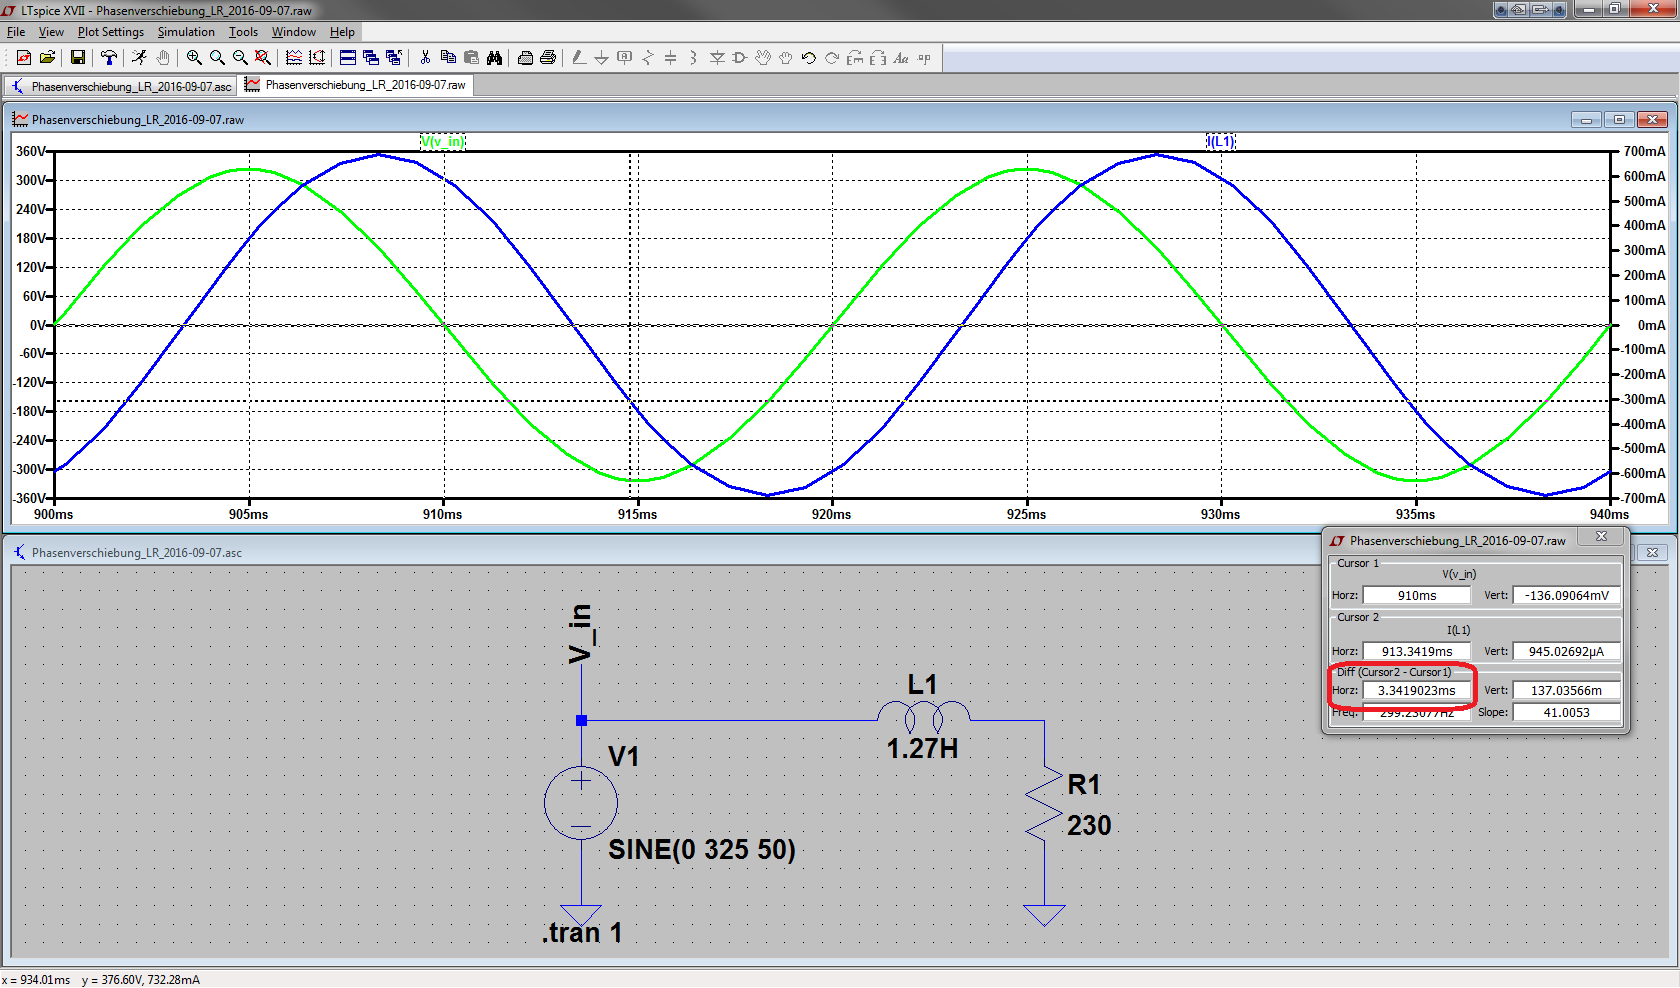This screenshot has width=1680, height=988.
Task: Open the Plot Settings menu
Action: pos(111,32)
